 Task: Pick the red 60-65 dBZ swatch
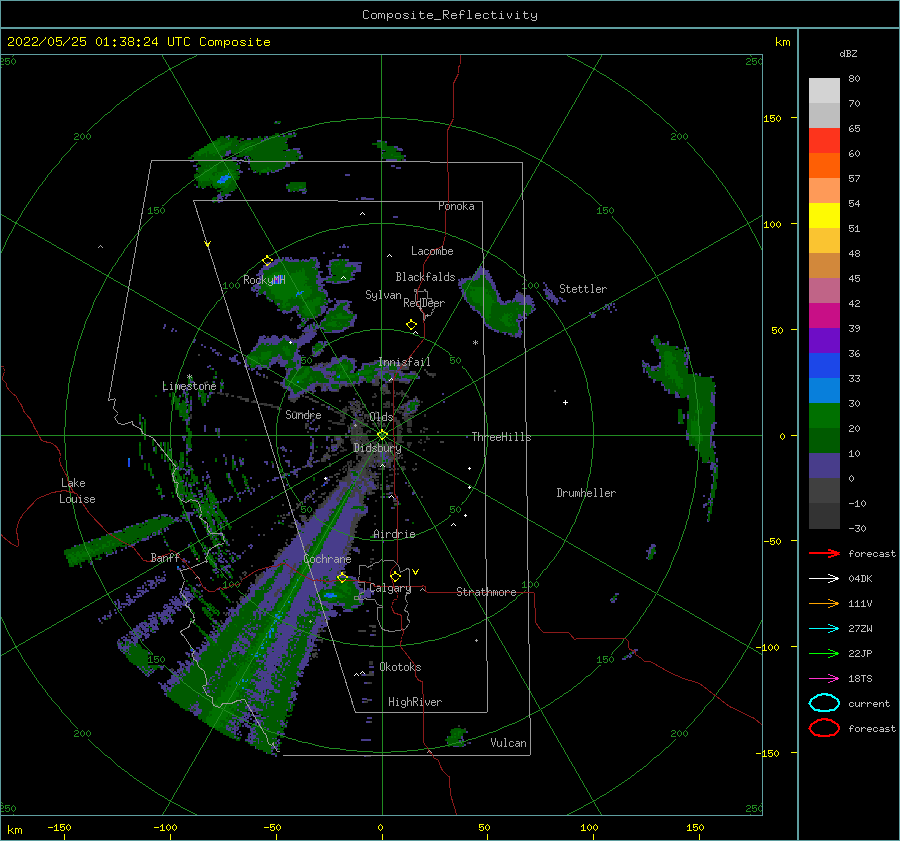point(824,141)
